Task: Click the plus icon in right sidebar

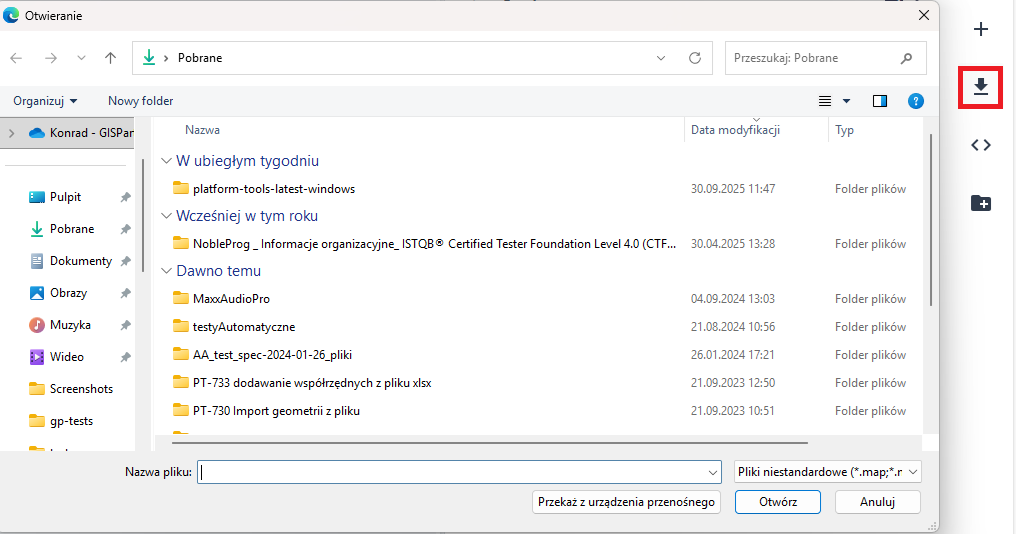Action: point(981,29)
